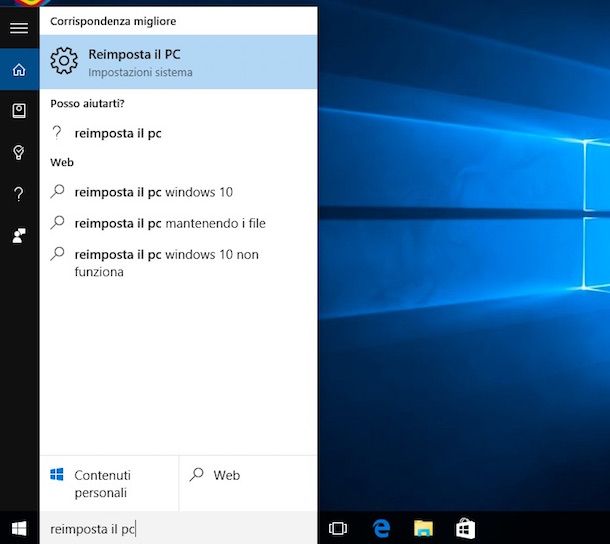Click the 'Web' section heading above suggestions
Screen dimensions: 610x544
pyautogui.click(x=62, y=162)
